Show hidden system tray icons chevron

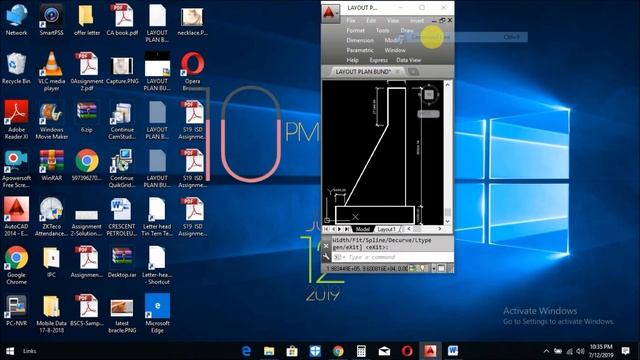[546, 351]
